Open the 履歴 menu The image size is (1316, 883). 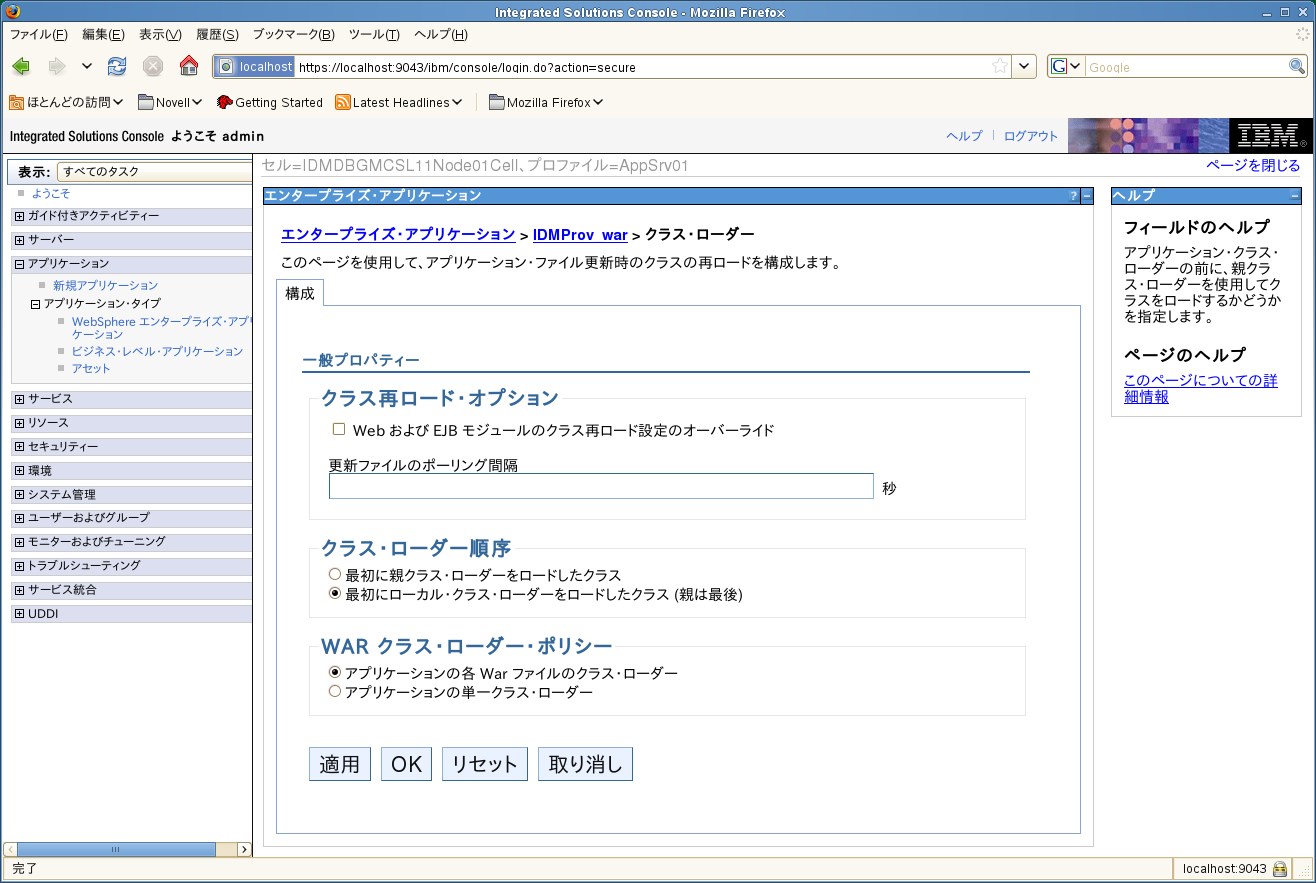tap(217, 34)
